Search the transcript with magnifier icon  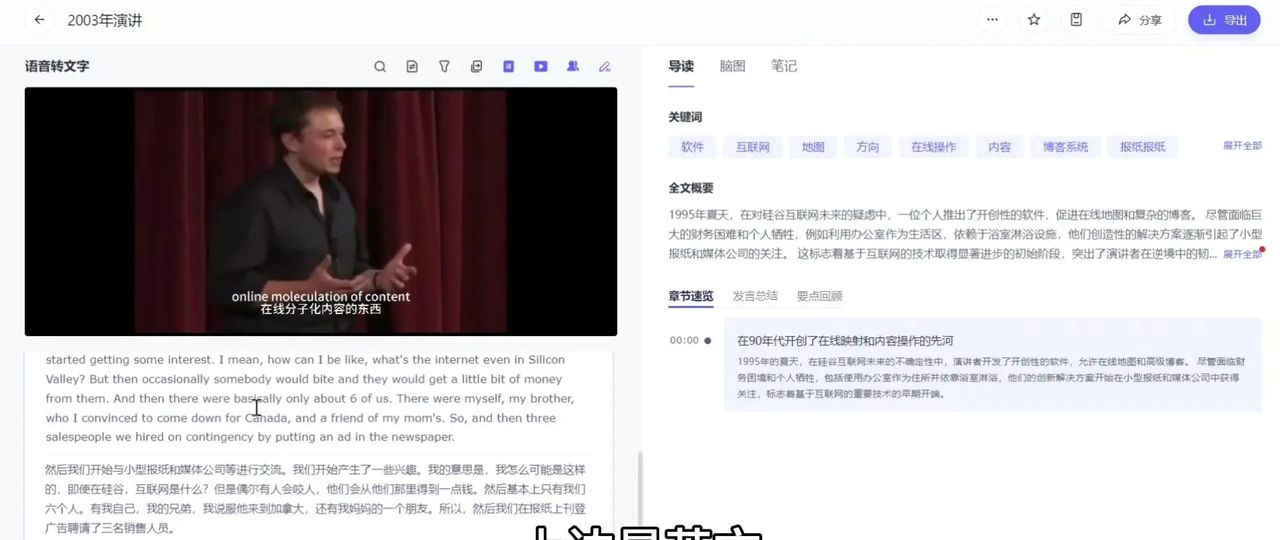point(380,67)
